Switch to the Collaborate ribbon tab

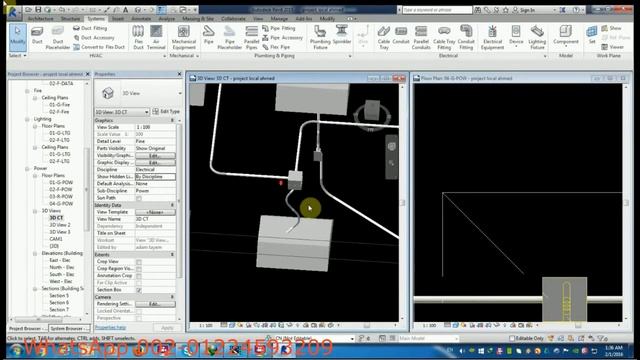pyautogui.click(x=233, y=19)
